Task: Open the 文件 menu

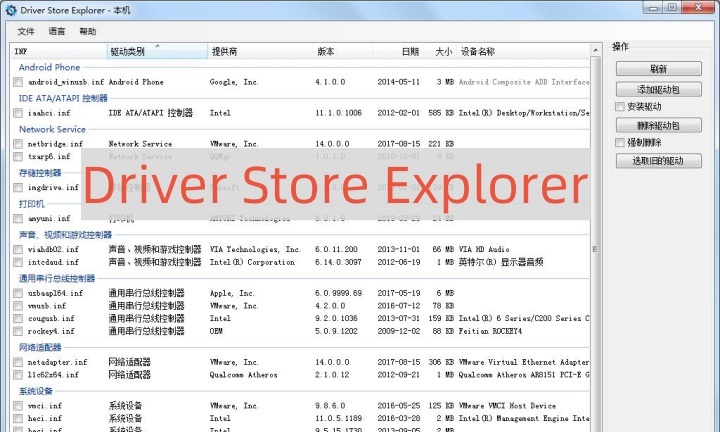Action: (x=26, y=31)
